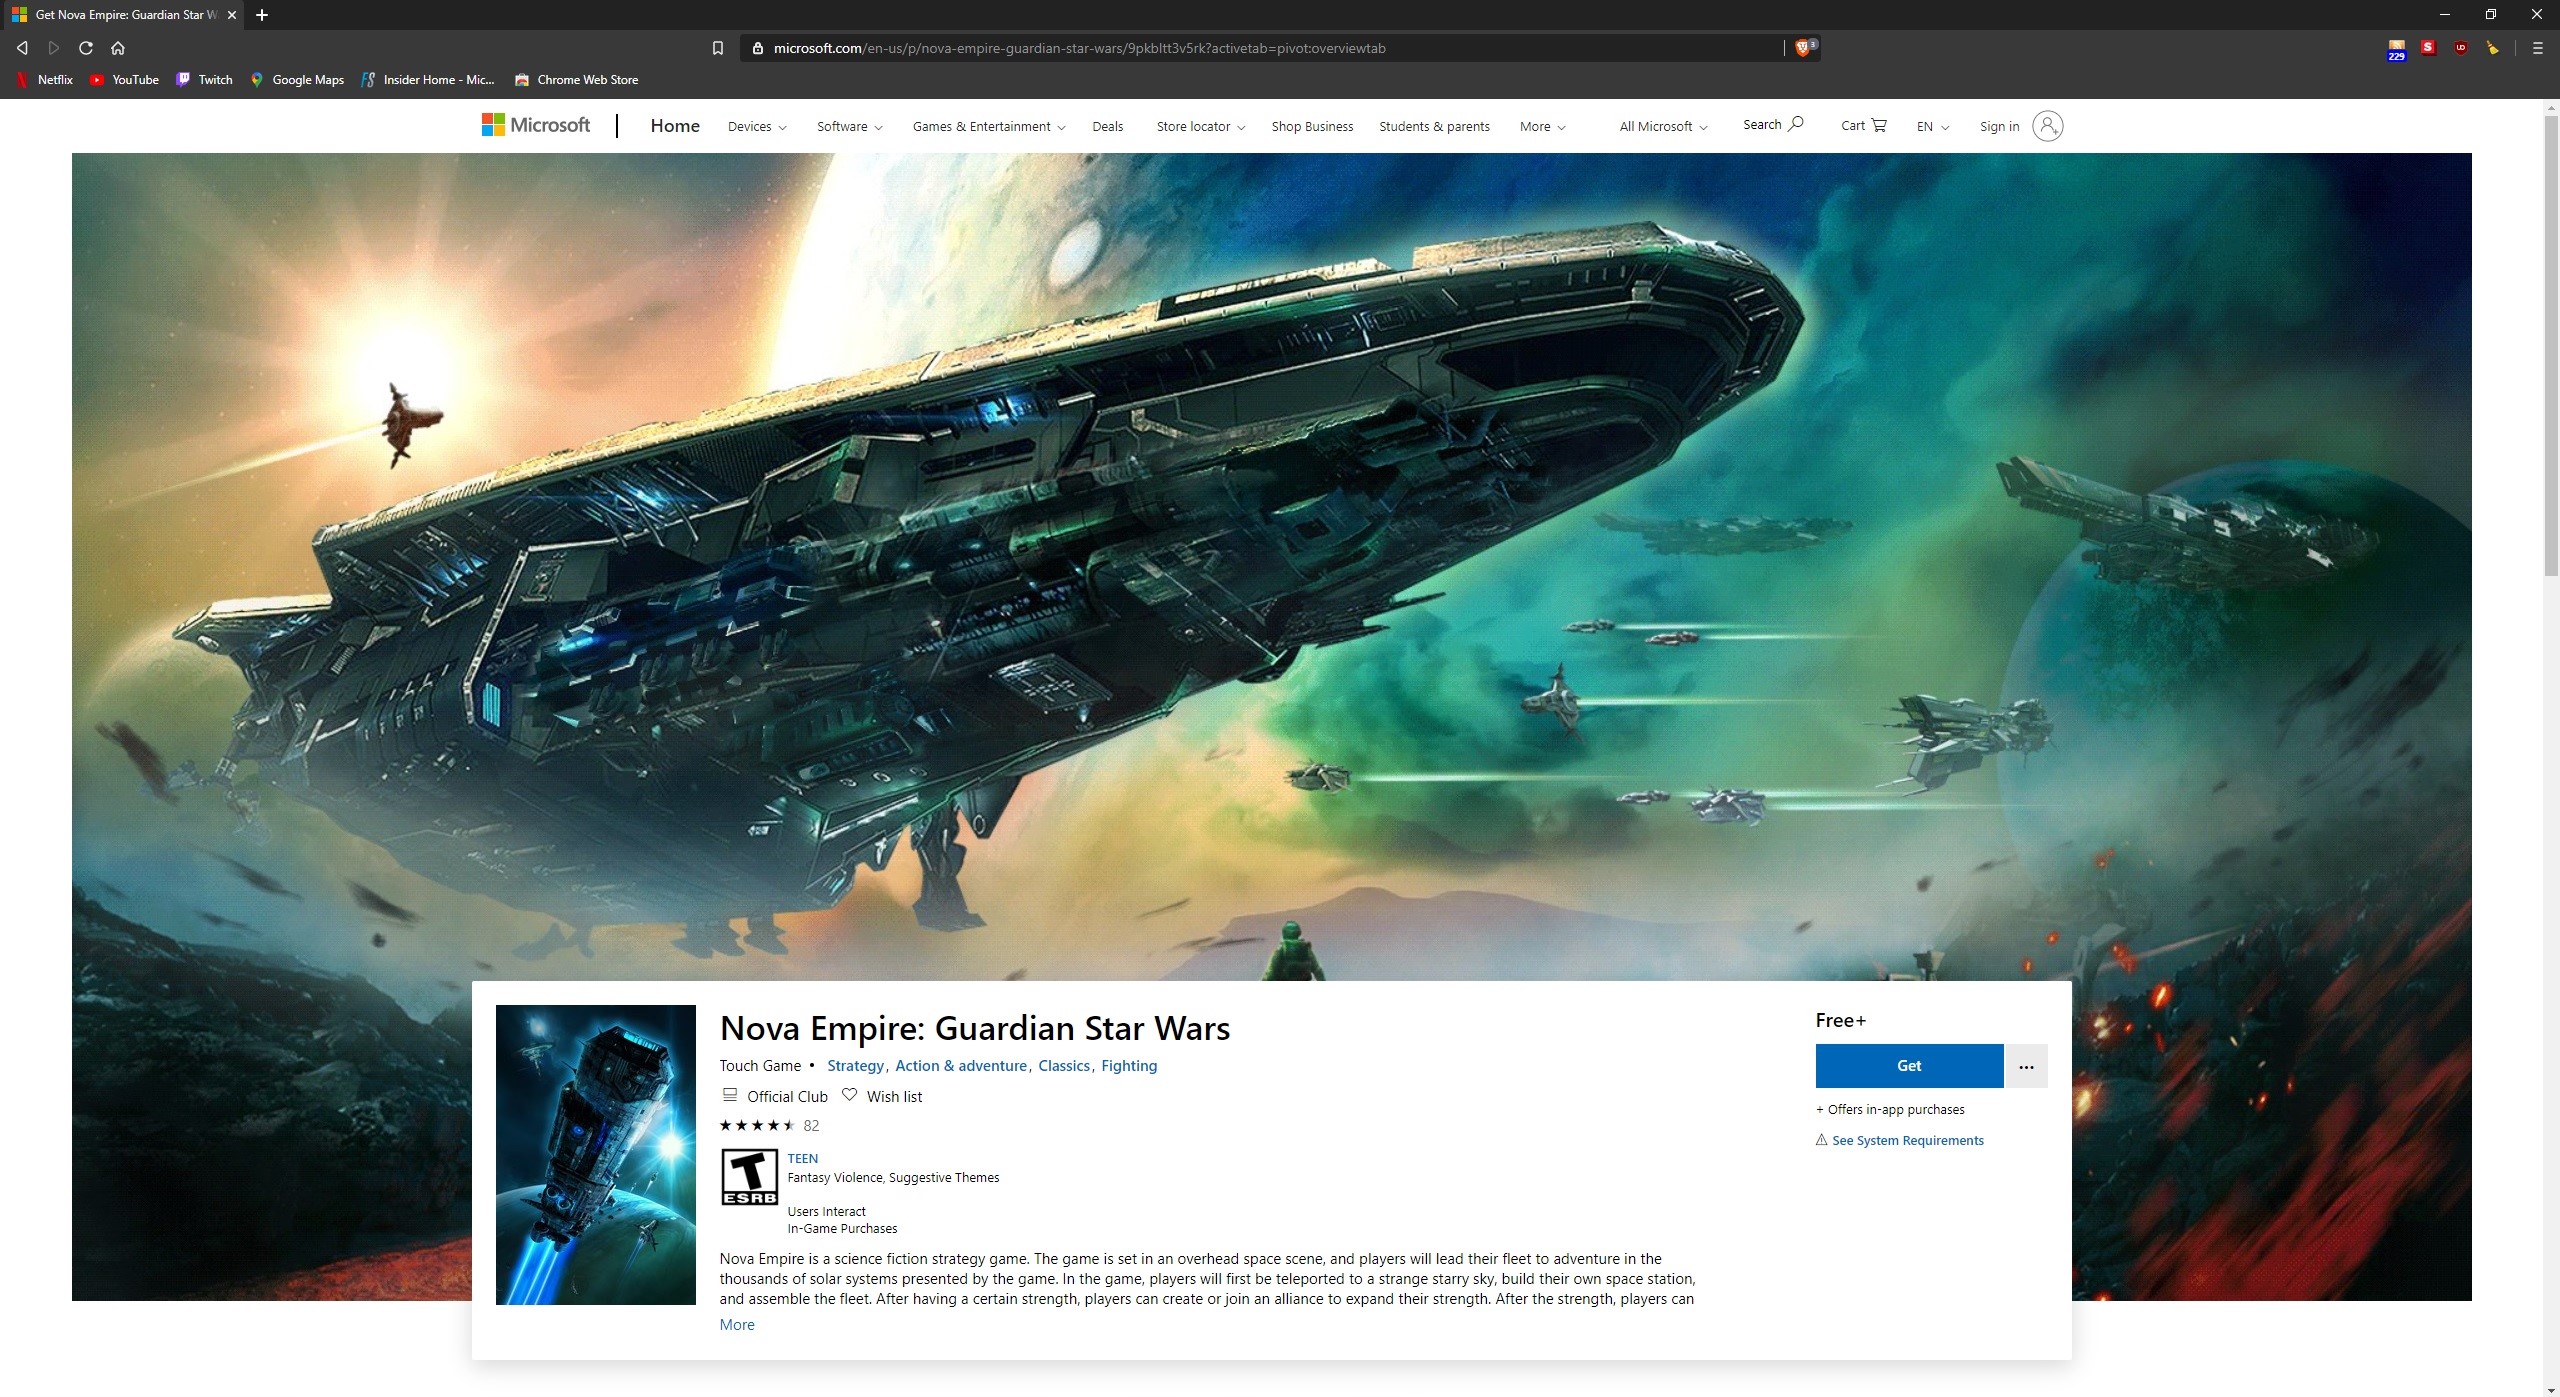The image size is (2560, 1397).
Task: Open the Google Maps bookmark
Action: (x=297, y=80)
